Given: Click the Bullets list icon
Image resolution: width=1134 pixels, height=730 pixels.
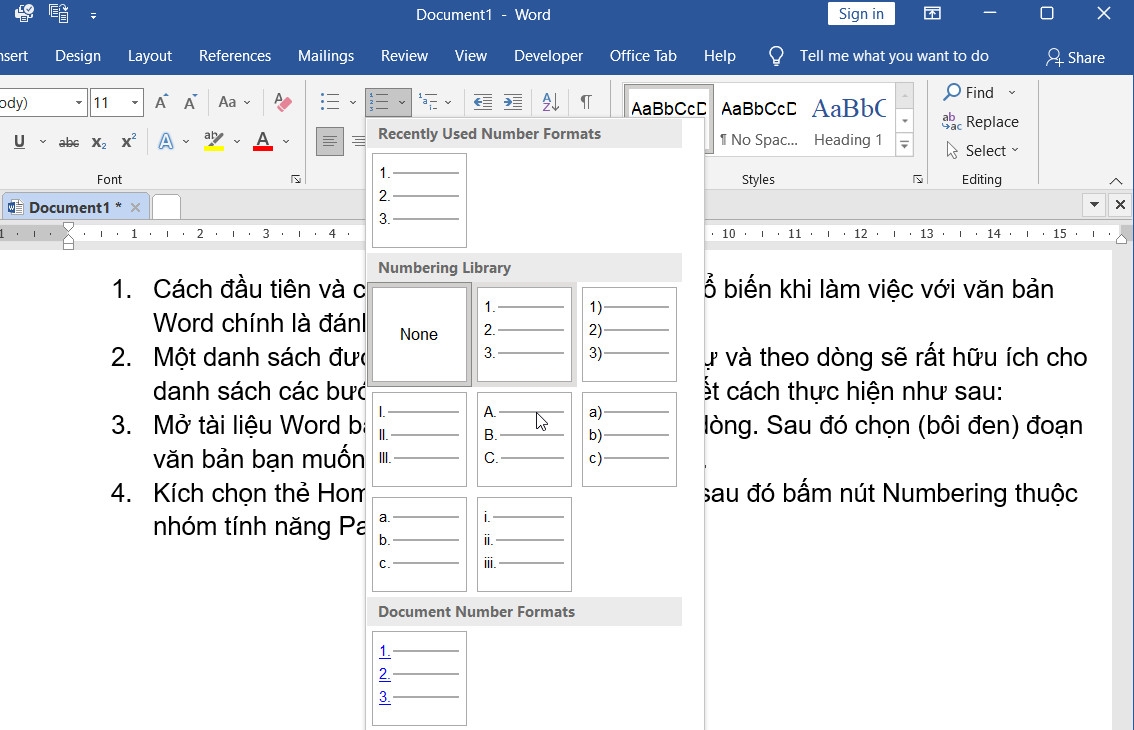Looking at the screenshot, I should click(330, 102).
